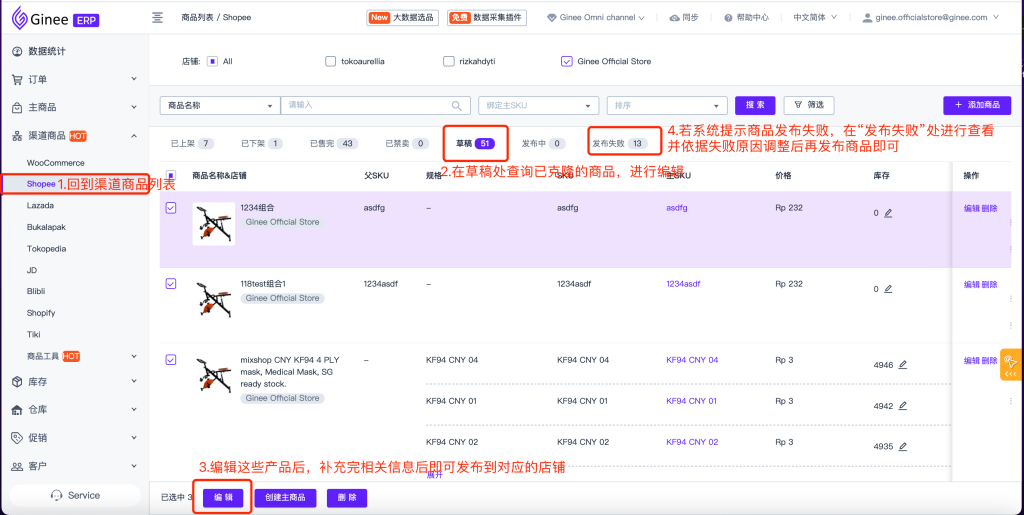This screenshot has width=1024, height=515.
Task: Open Lazada in the sidebar channel list
Action: tap(40, 206)
